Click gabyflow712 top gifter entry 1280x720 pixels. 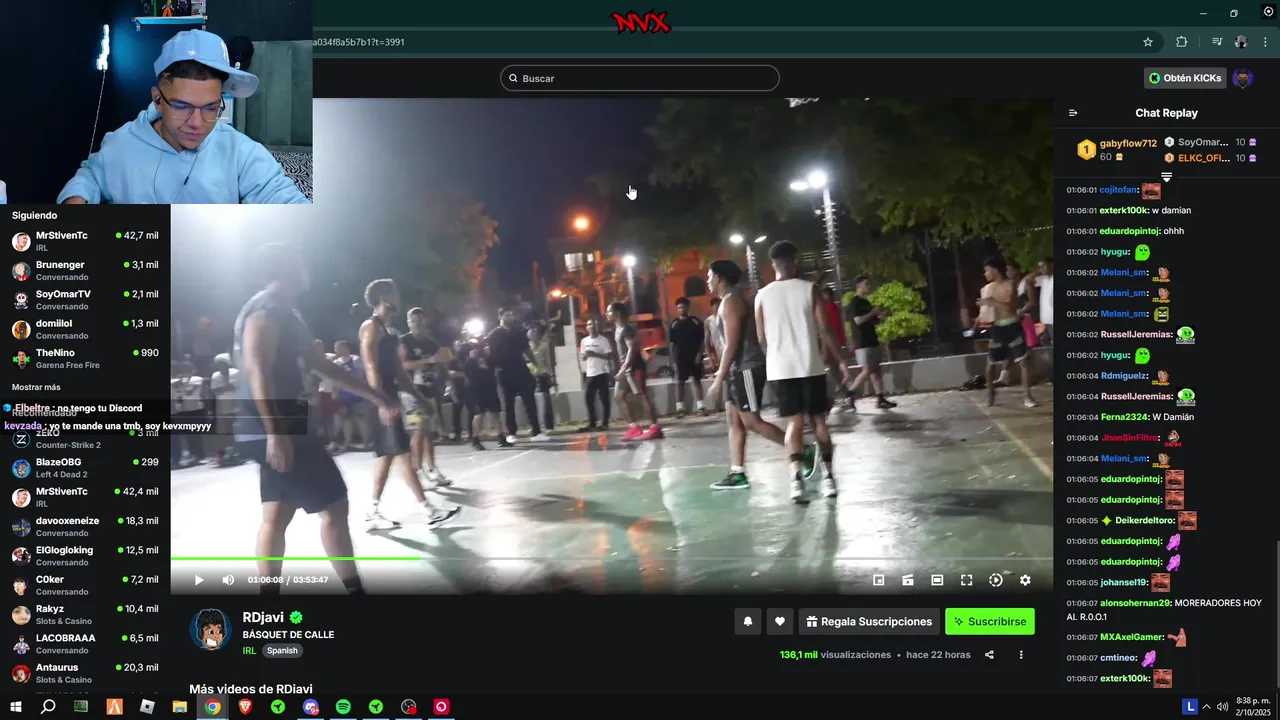(x=1116, y=150)
